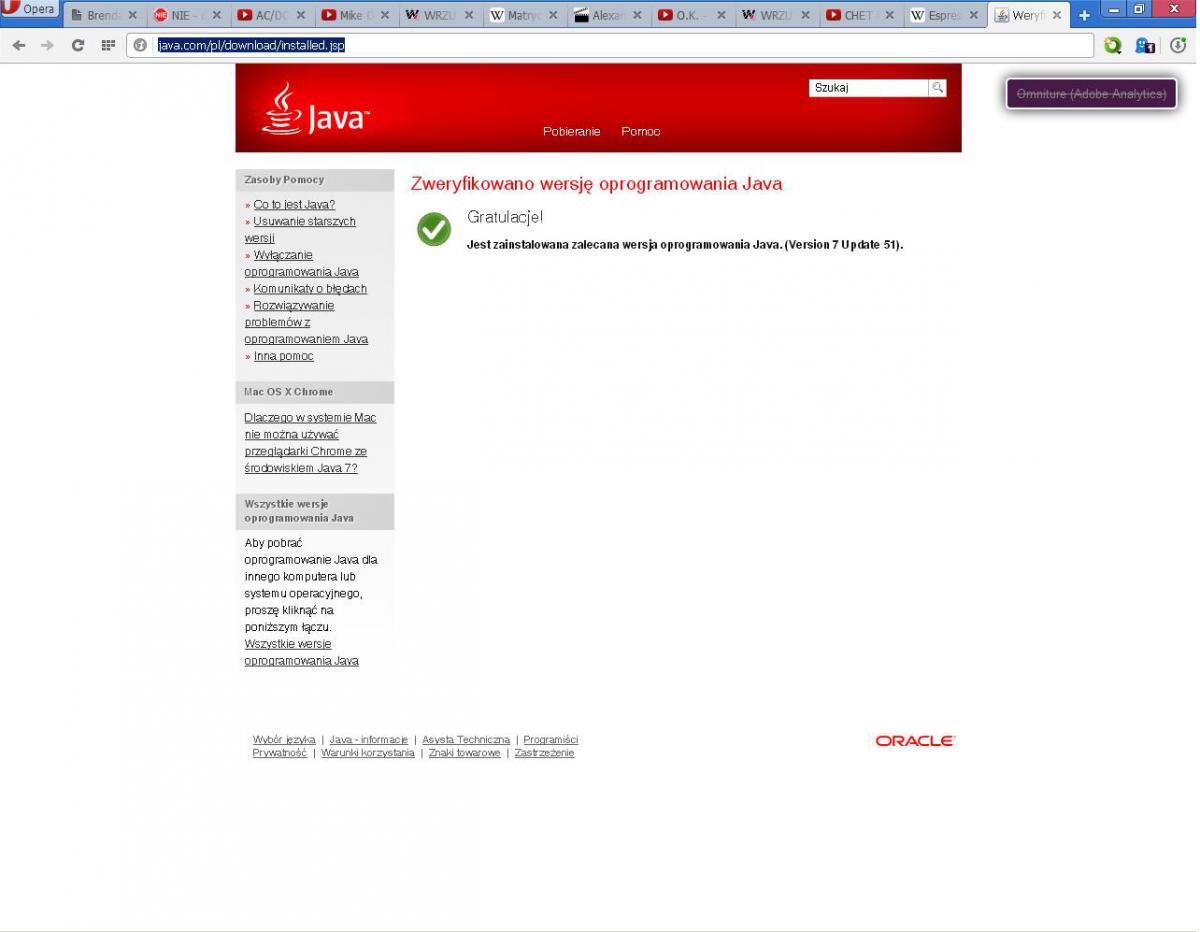Image resolution: width=1200 pixels, height=932 pixels.
Task: Click the 'Zweryfikowano wersję oprogramowania Java' heading
Action: pos(596,184)
